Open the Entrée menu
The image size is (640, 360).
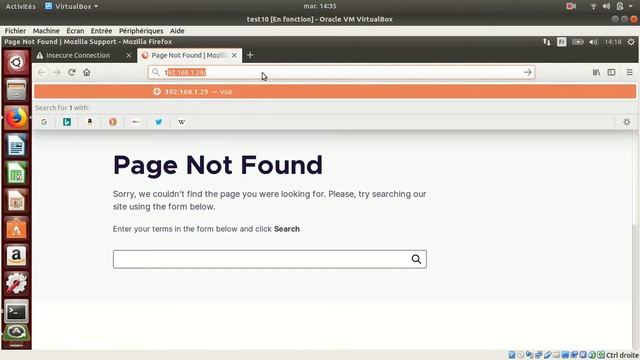click(101, 31)
